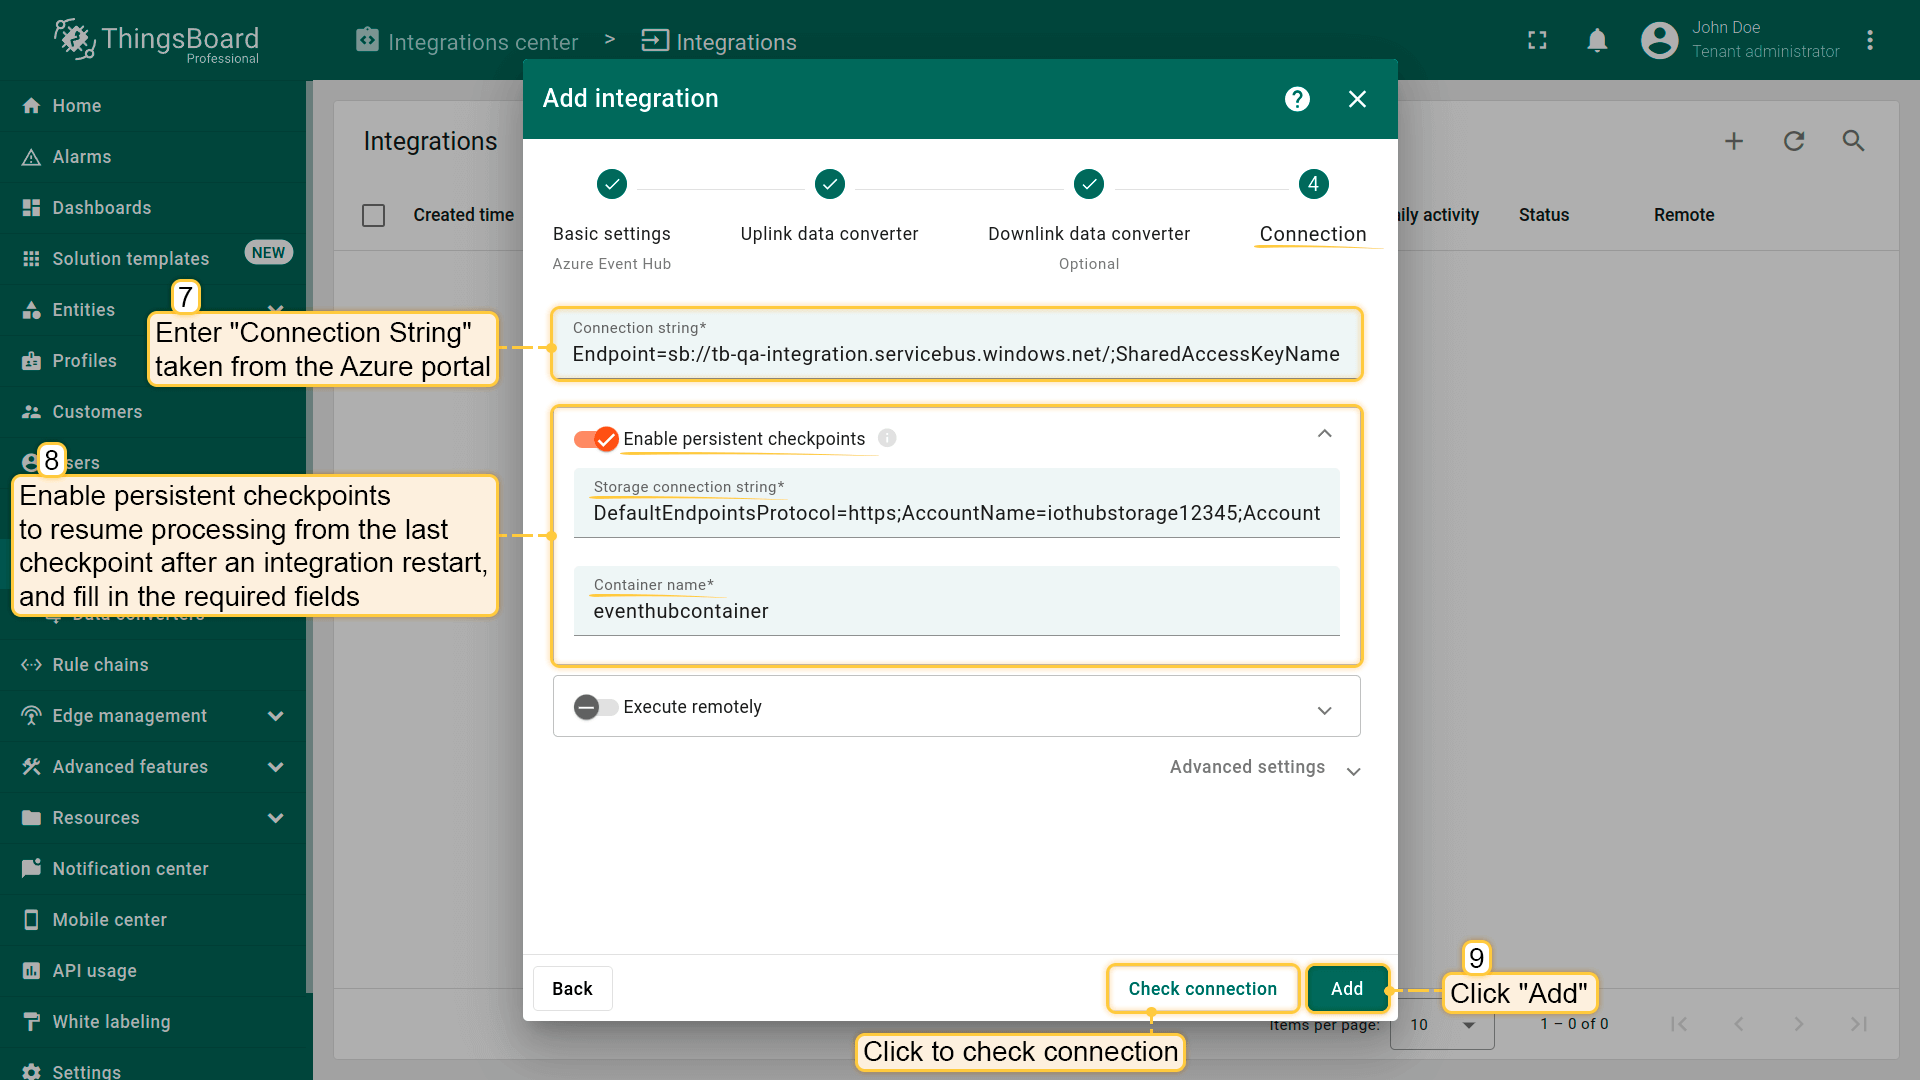Image resolution: width=1920 pixels, height=1080 pixels.
Task: Click the Container name input field
Action: [955, 611]
